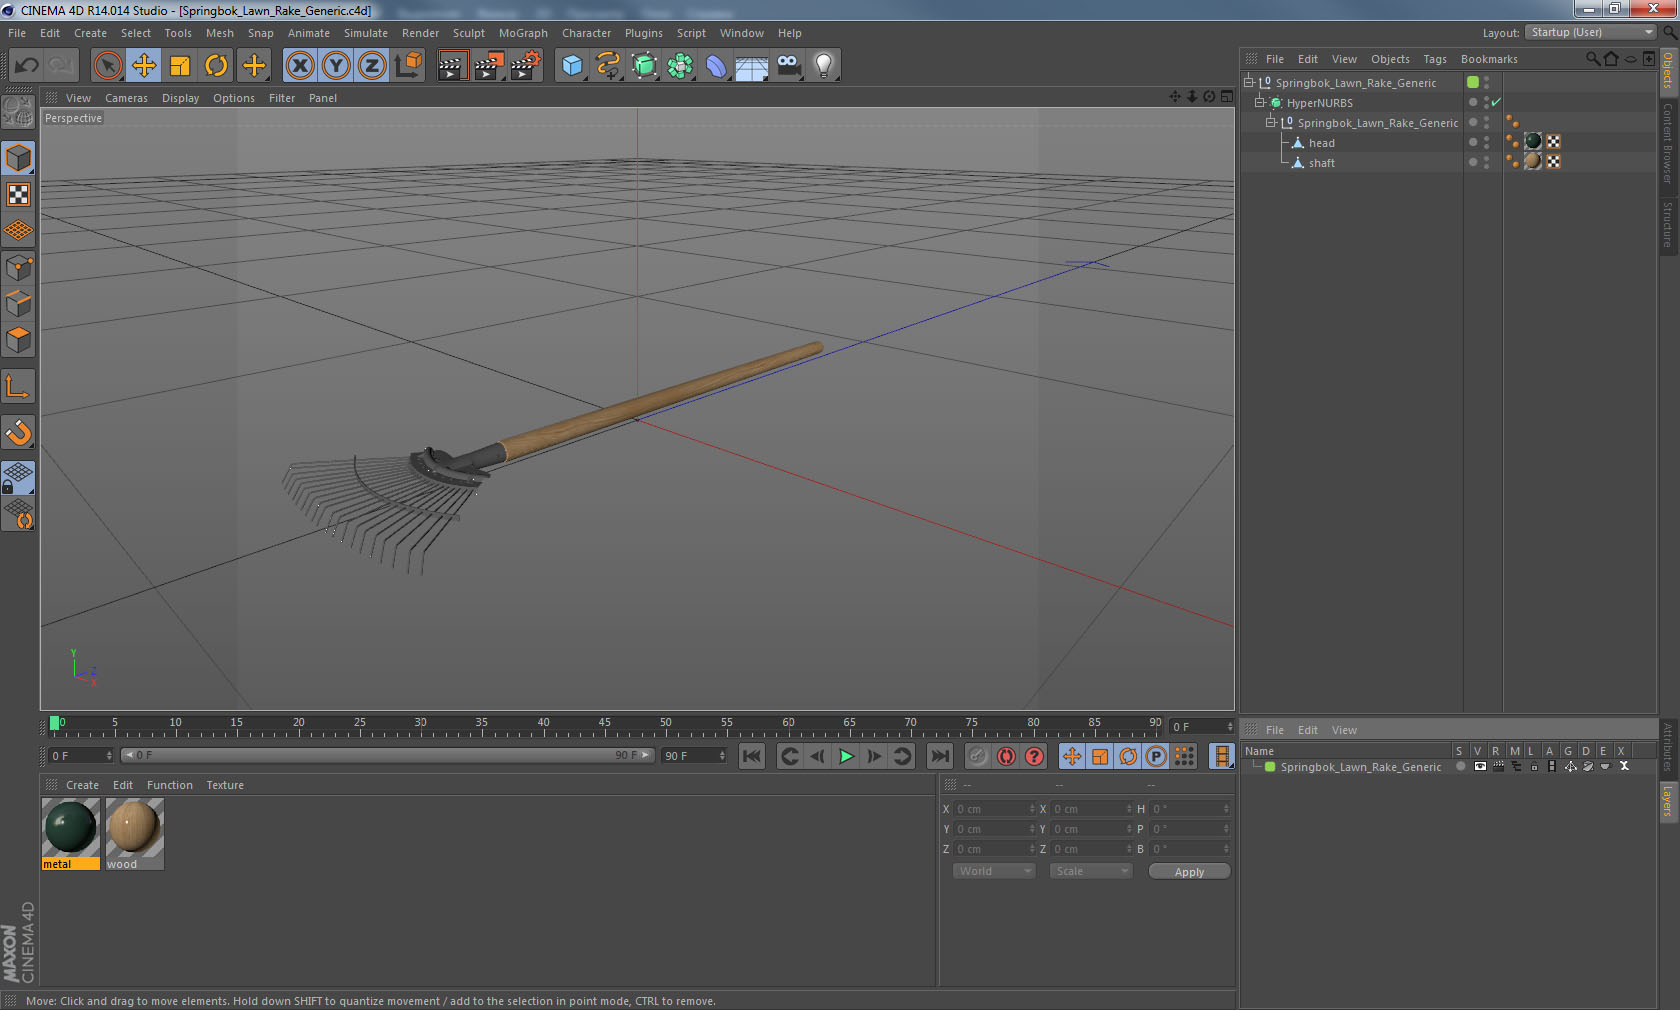Select the Scale tool in top toolbar
Screen dimensions: 1680x1010
(180, 66)
